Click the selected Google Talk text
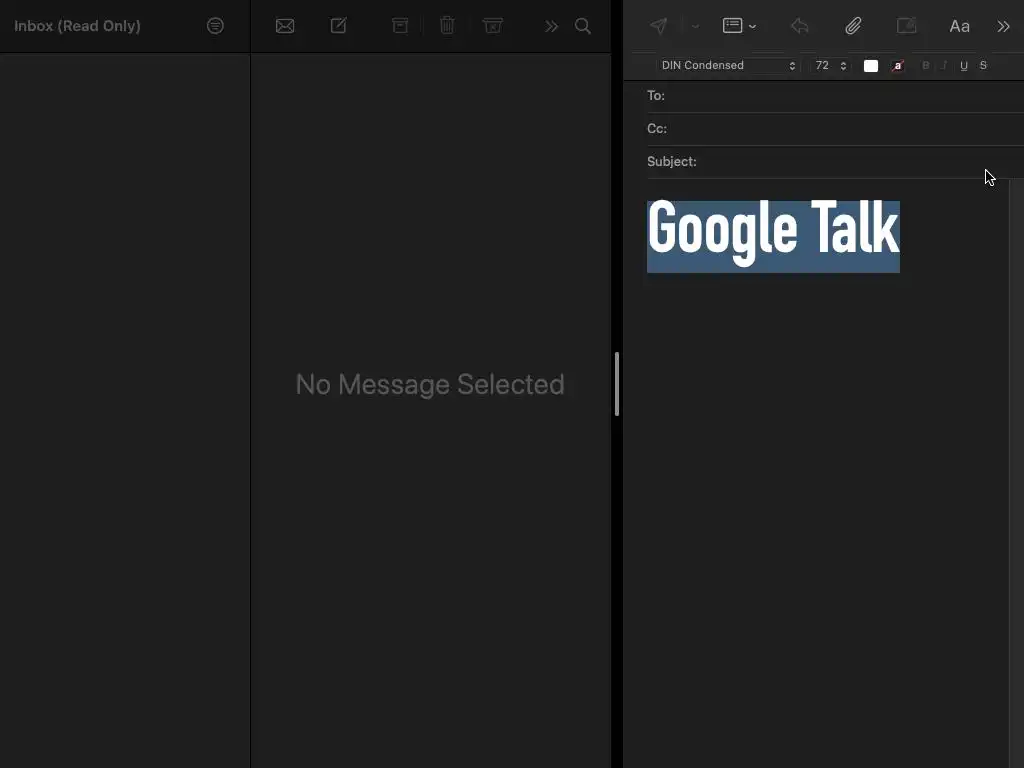This screenshot has width=1024, height=768. click(x=773, y=236)
